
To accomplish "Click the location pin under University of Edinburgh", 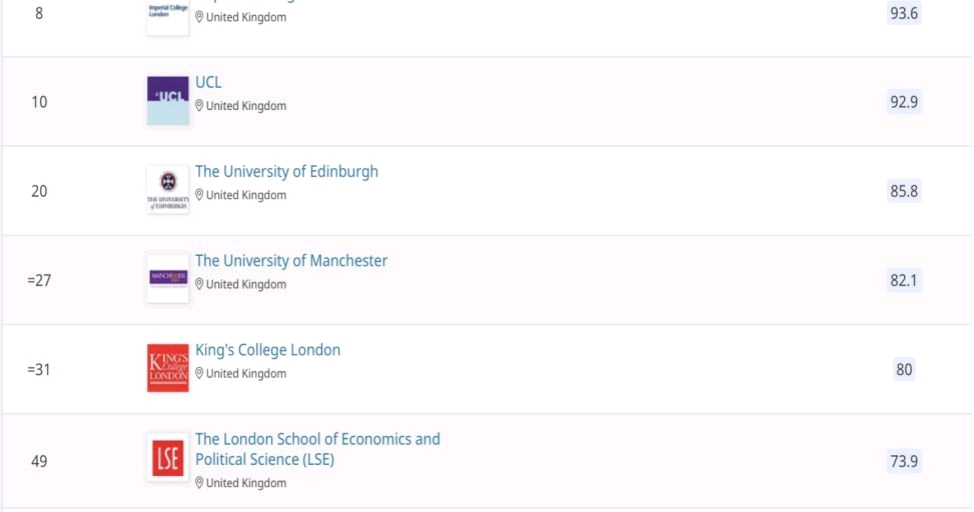I will (x=199, y=194).
